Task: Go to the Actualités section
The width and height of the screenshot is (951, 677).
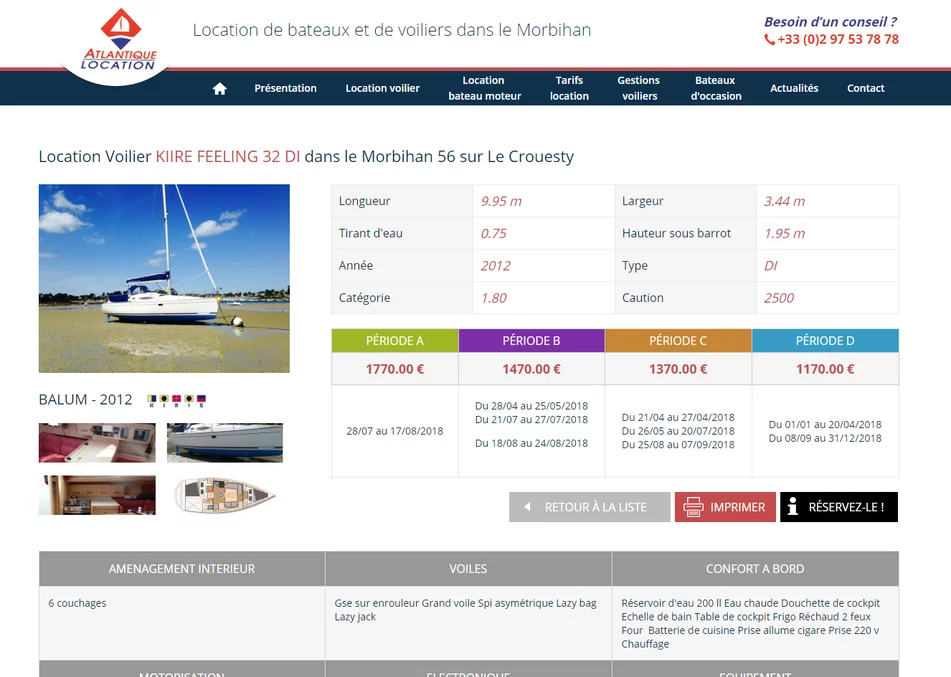Action: 794,89
